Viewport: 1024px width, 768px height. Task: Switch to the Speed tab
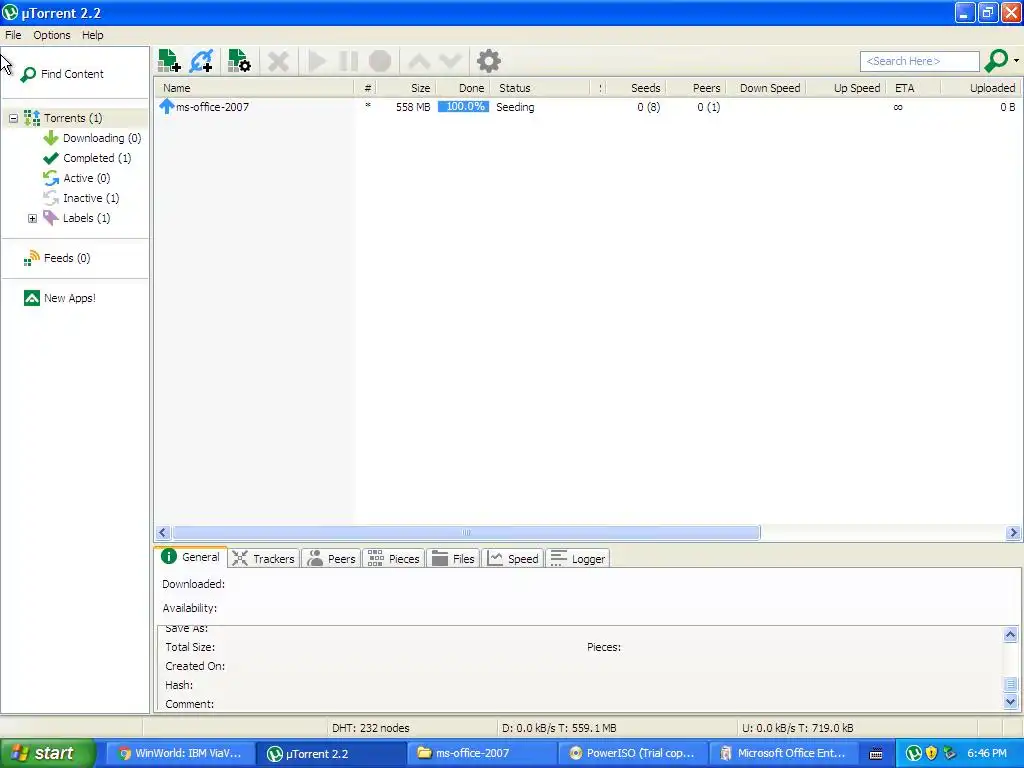(x=513, y=558)
